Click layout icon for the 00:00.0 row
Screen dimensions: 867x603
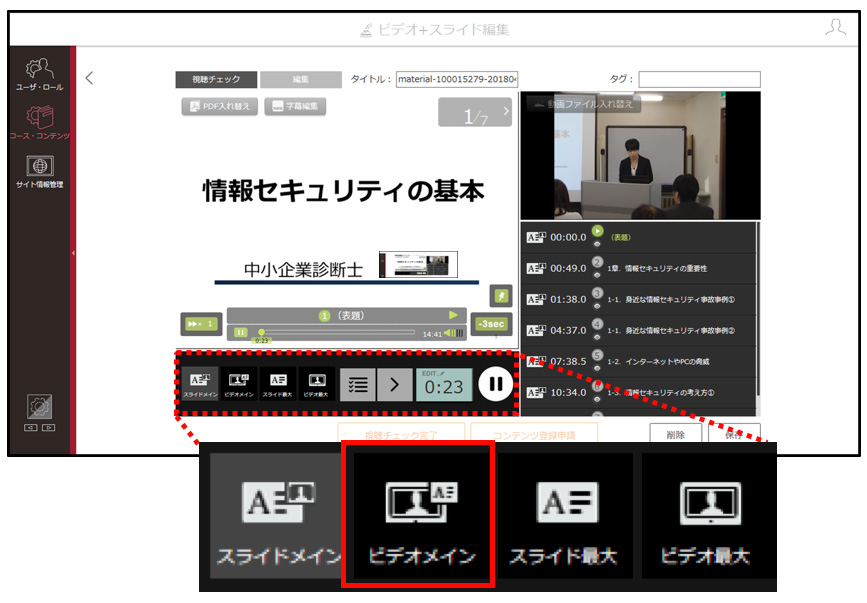pos(536,237)
